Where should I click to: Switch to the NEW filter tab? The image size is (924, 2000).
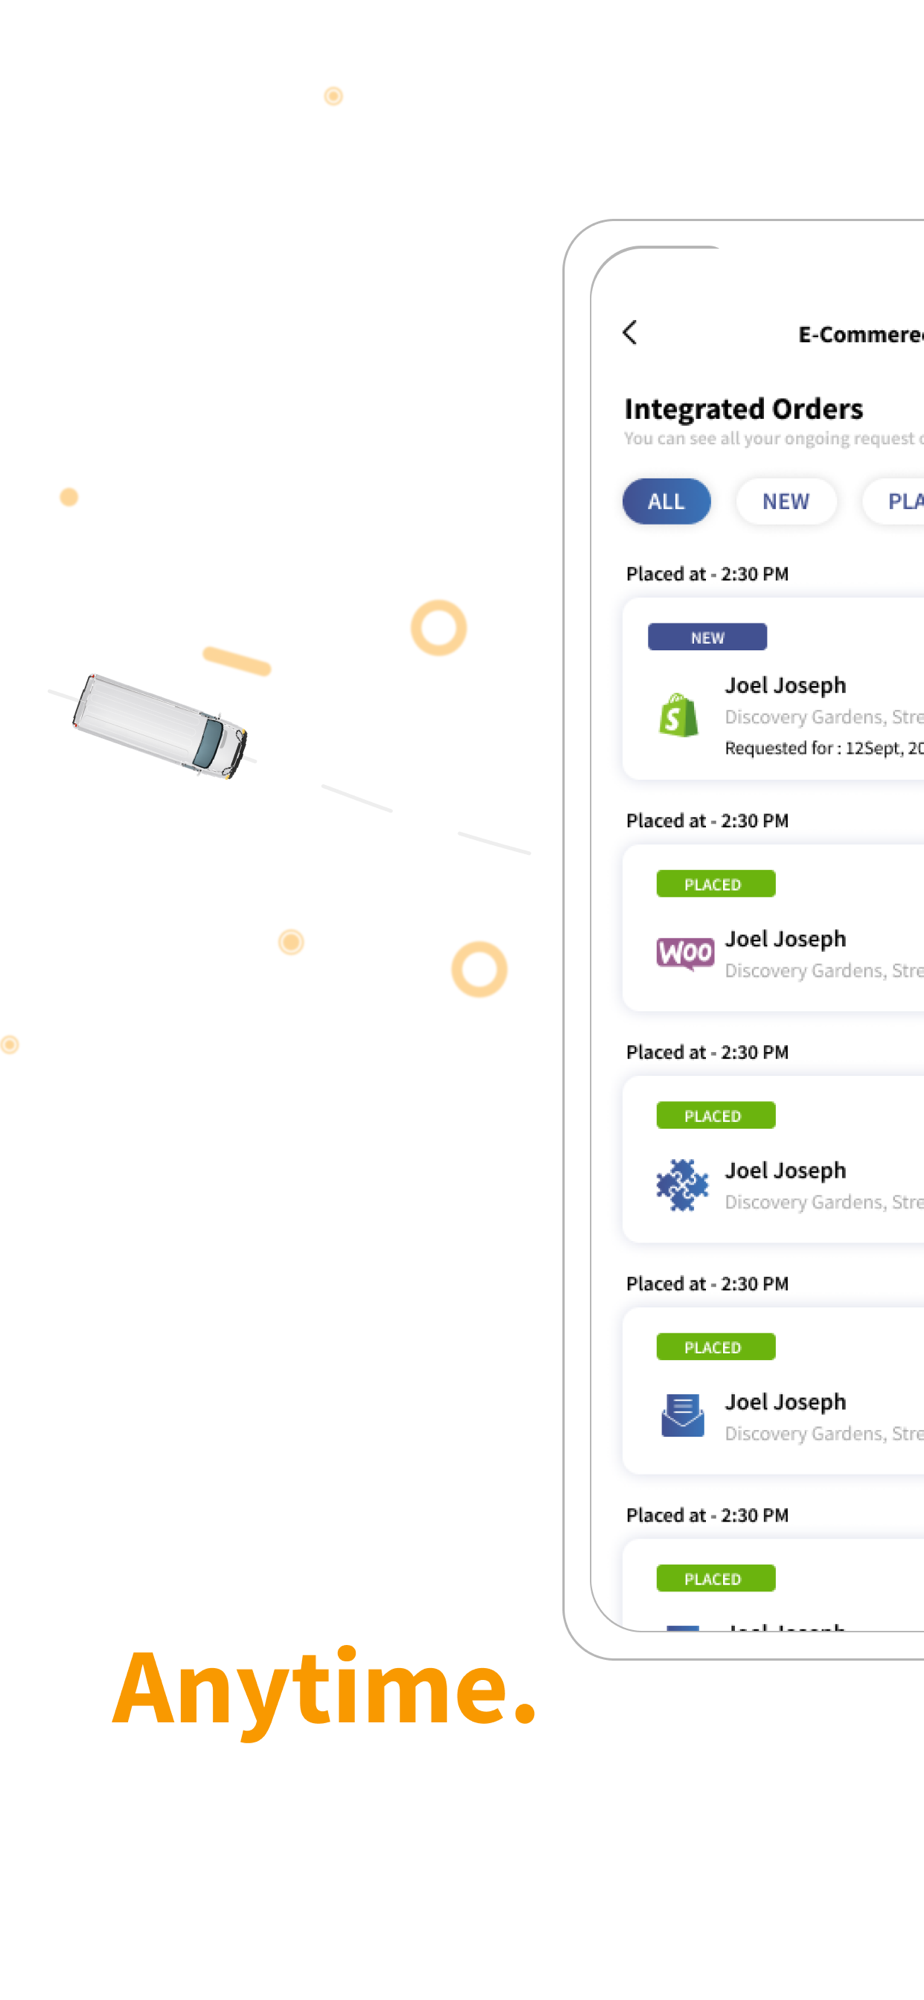click(x=786, y=501)
